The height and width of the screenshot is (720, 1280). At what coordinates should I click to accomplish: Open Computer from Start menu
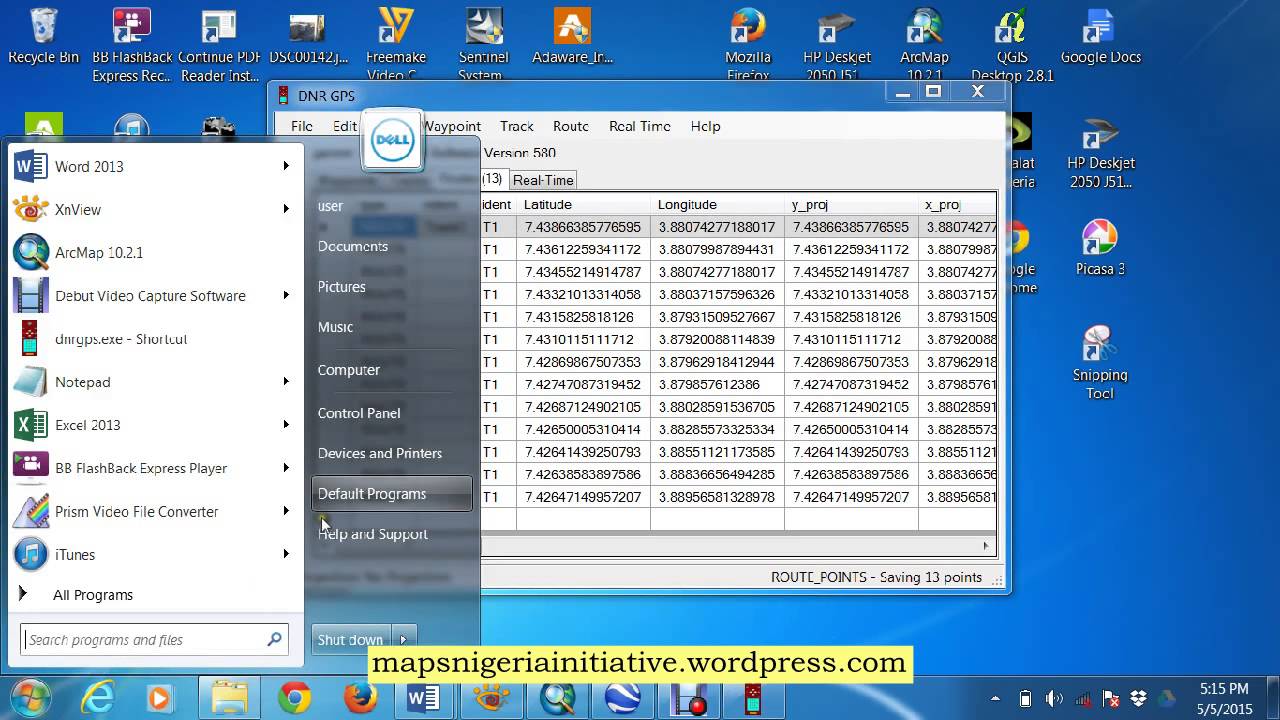click(x=349, y=370)
